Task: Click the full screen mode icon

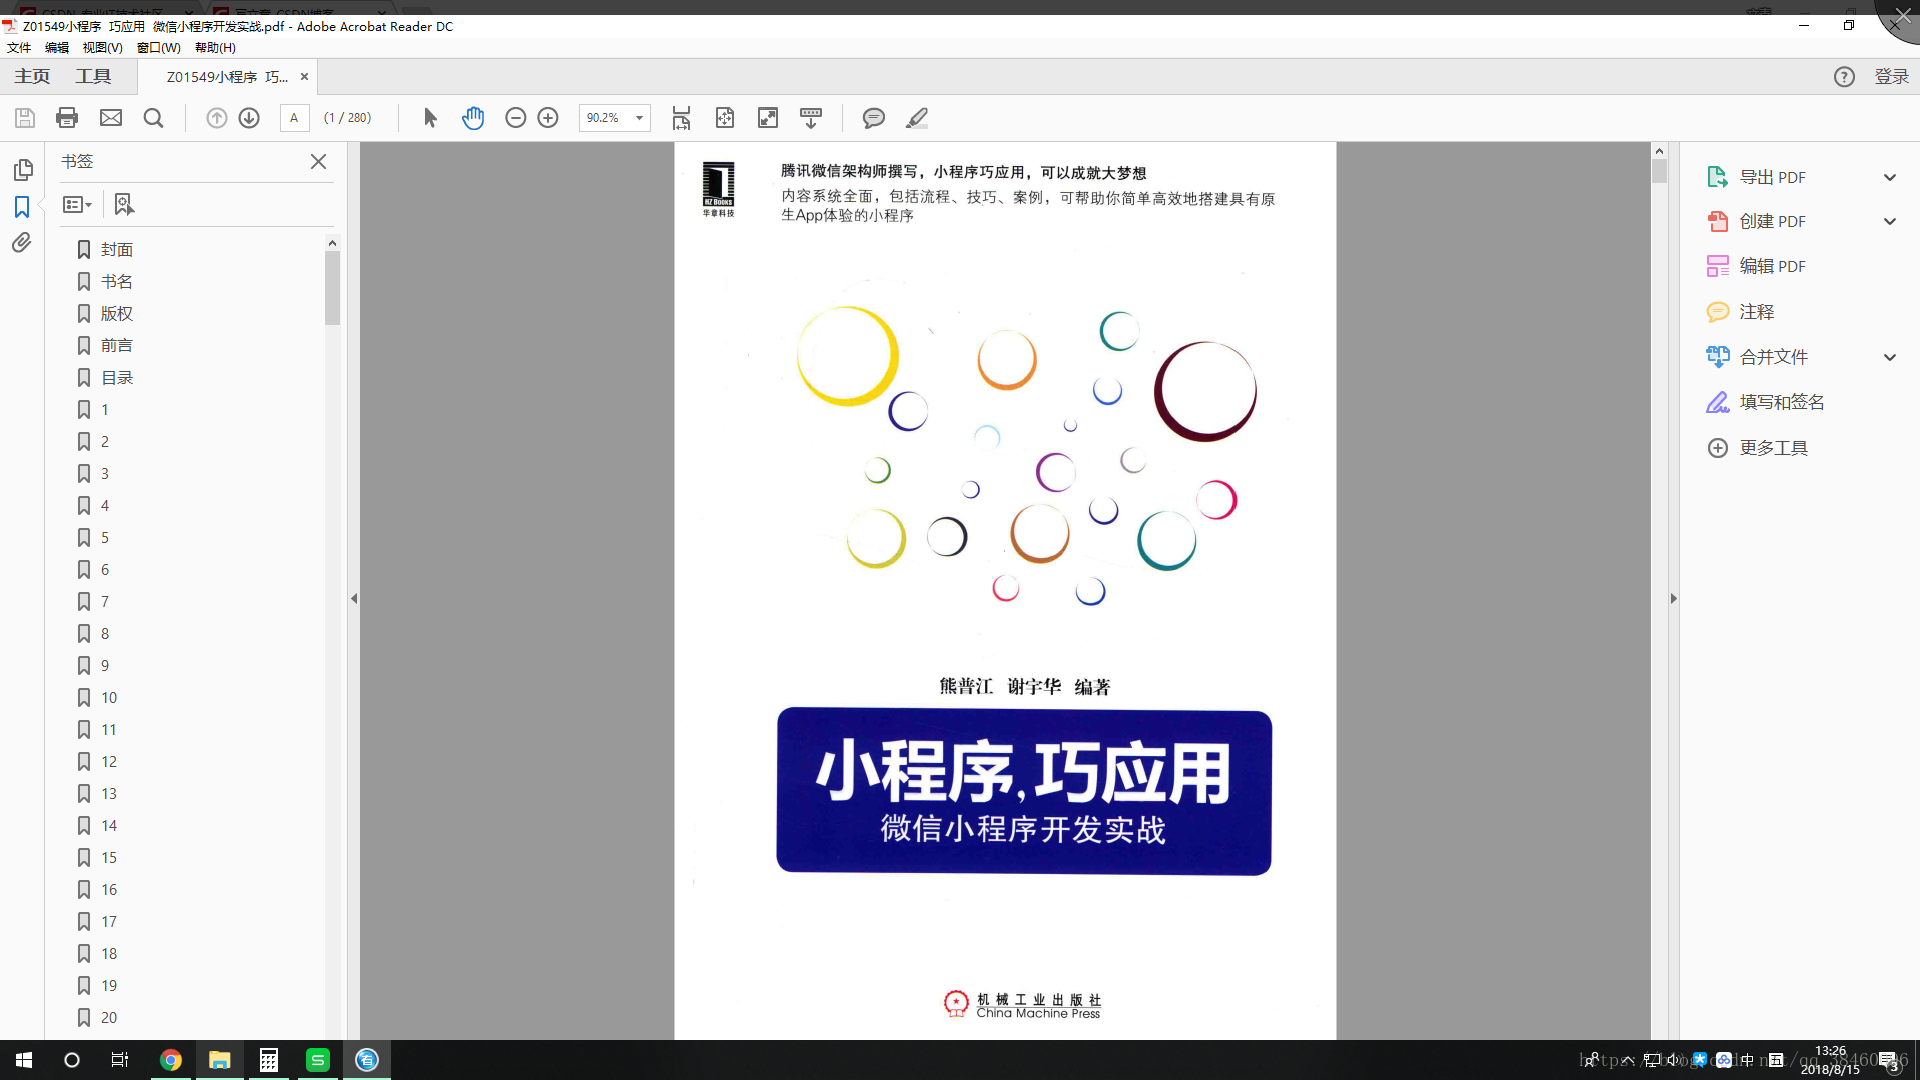Action: pyautogui.click(x=768, y=118)
